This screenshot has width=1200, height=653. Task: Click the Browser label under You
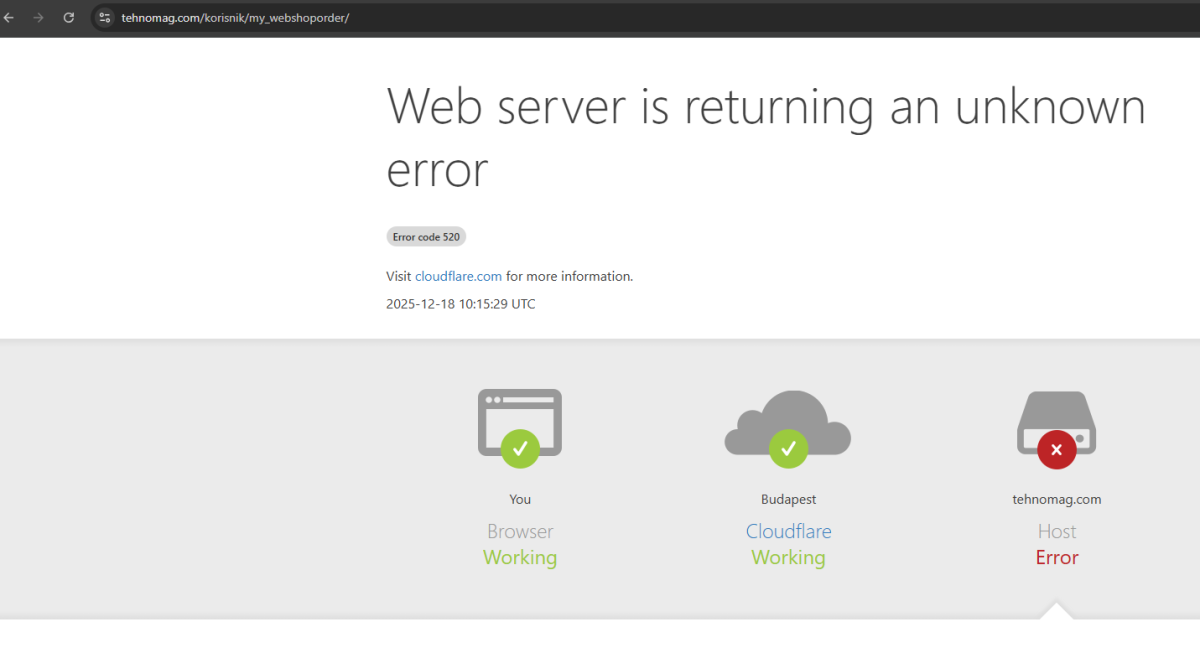point(519,531)
